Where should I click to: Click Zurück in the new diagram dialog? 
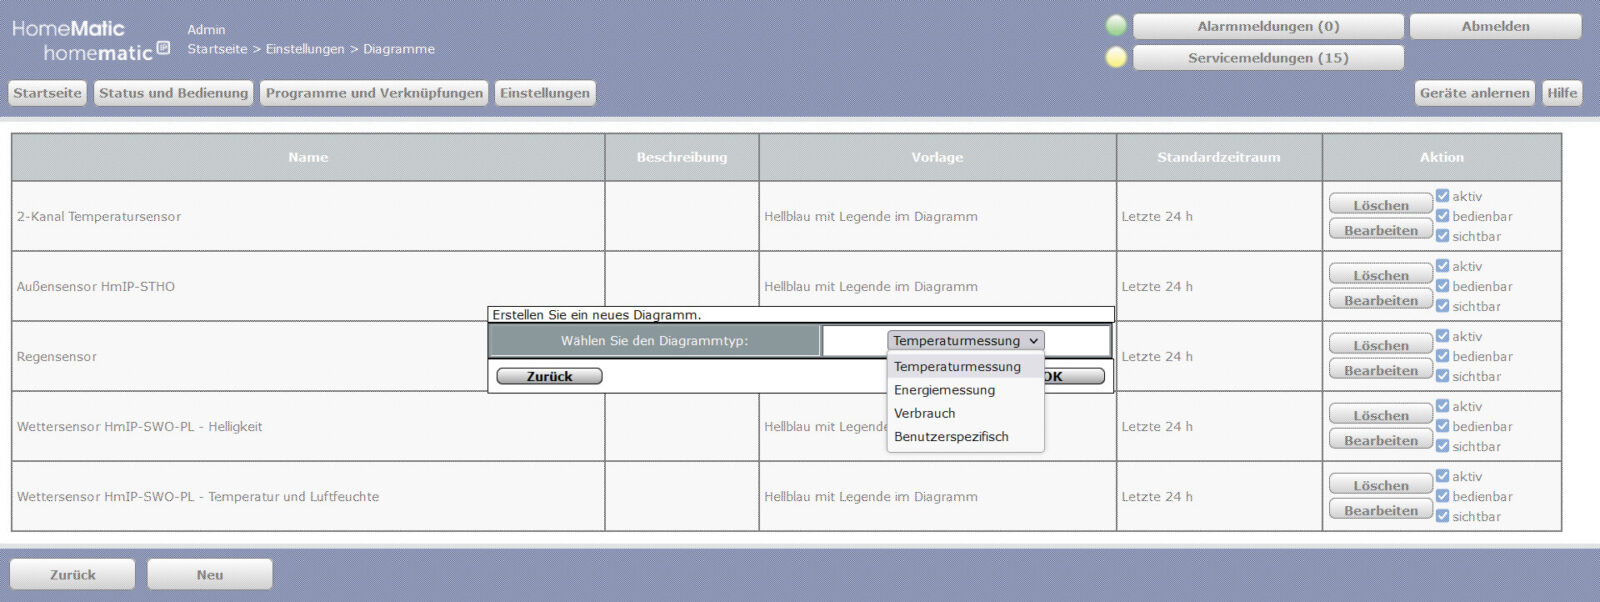coord(549,376)
